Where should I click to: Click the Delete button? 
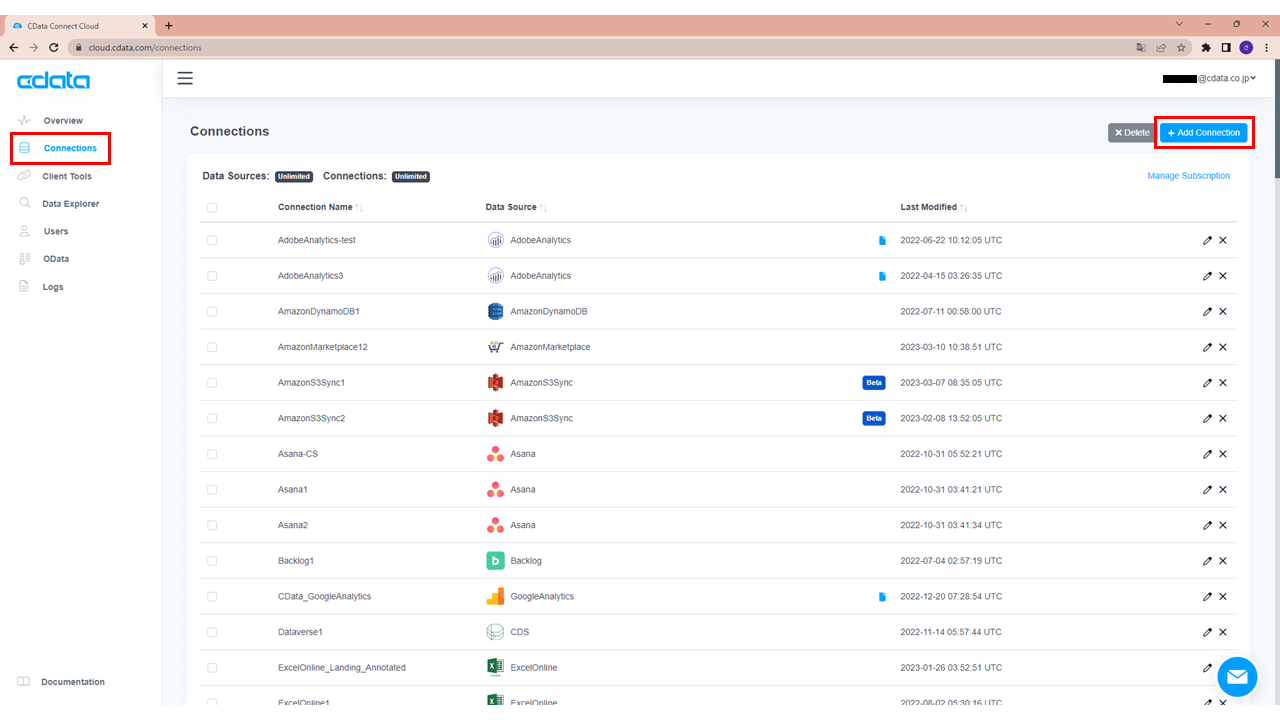pos(1132,133)
